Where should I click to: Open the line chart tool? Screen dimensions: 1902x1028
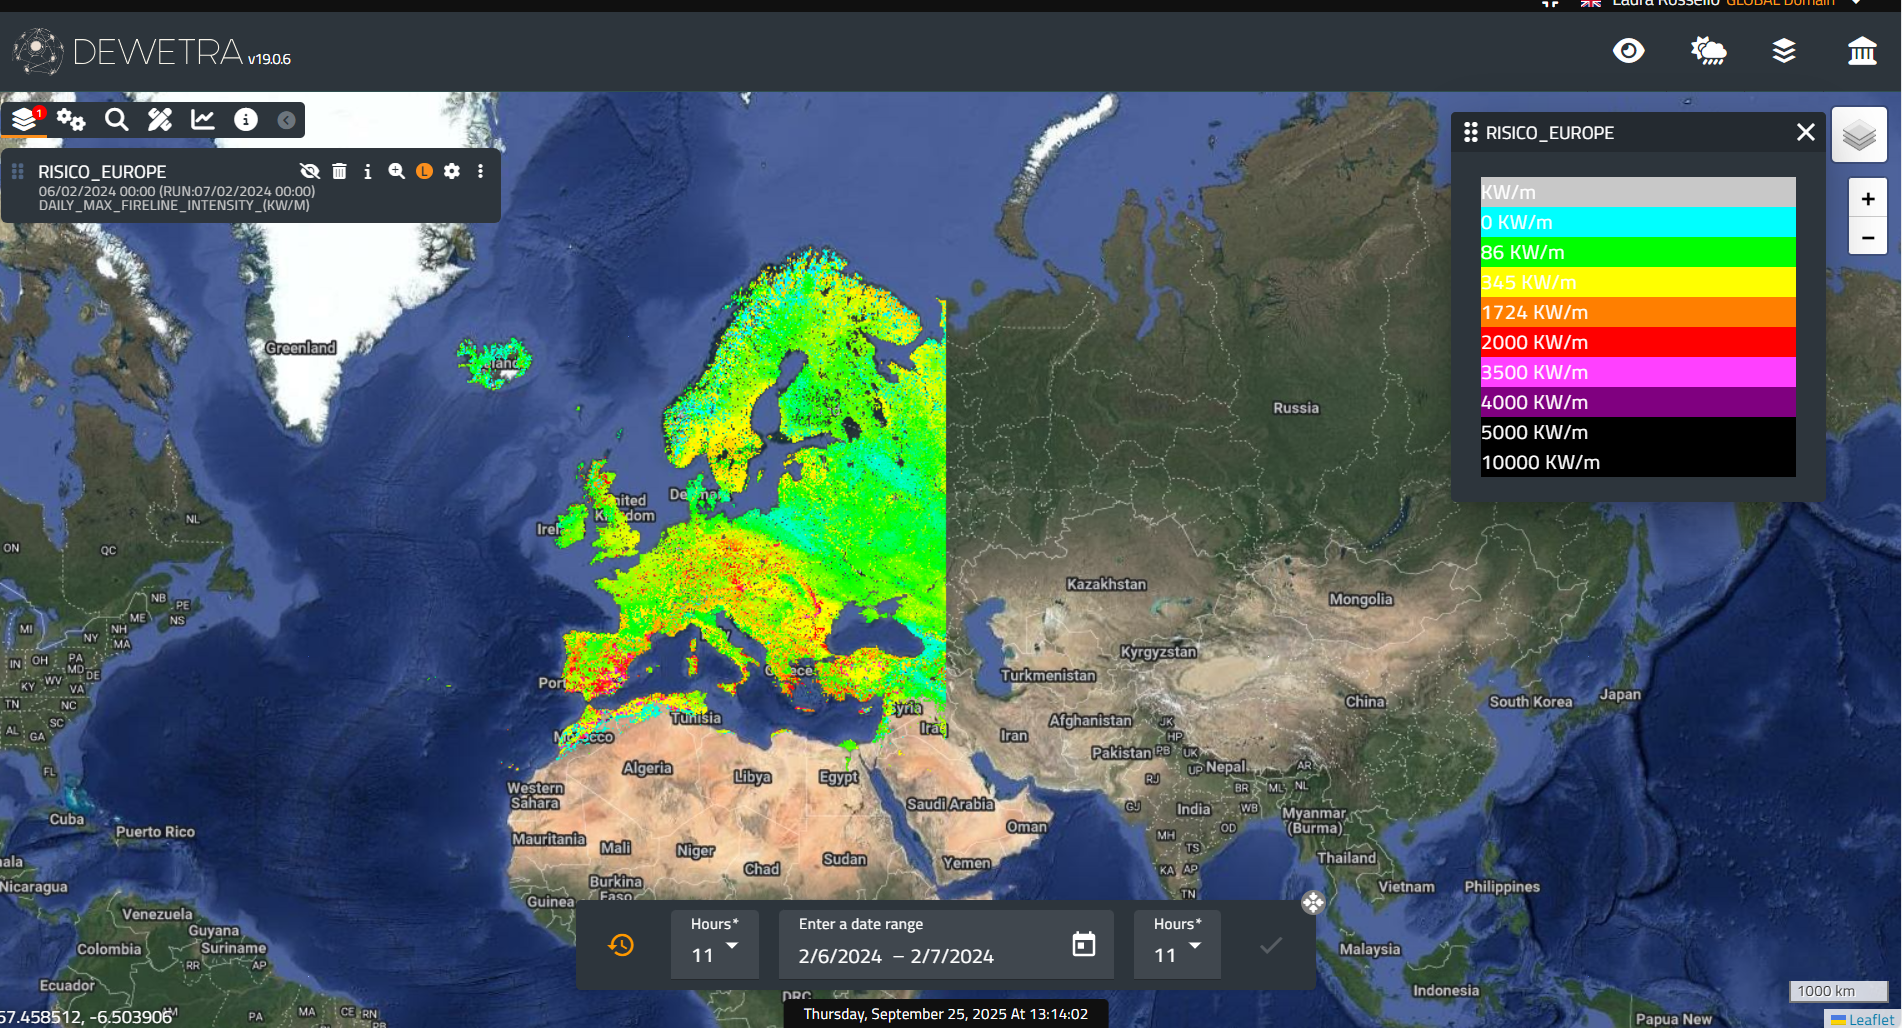[203, 120]
